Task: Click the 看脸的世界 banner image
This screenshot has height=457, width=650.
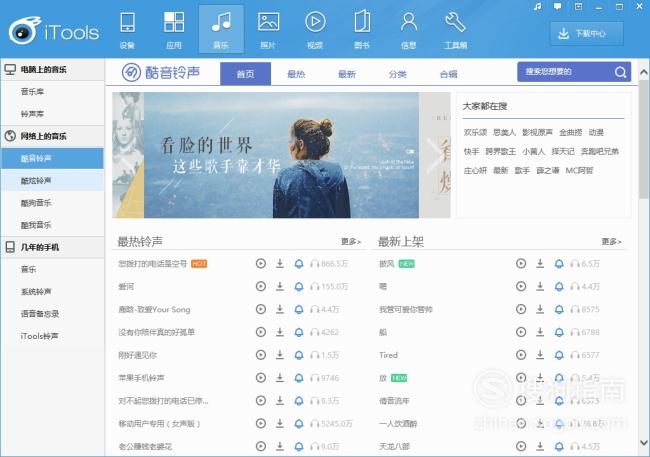Action: (x=281, y=155)
